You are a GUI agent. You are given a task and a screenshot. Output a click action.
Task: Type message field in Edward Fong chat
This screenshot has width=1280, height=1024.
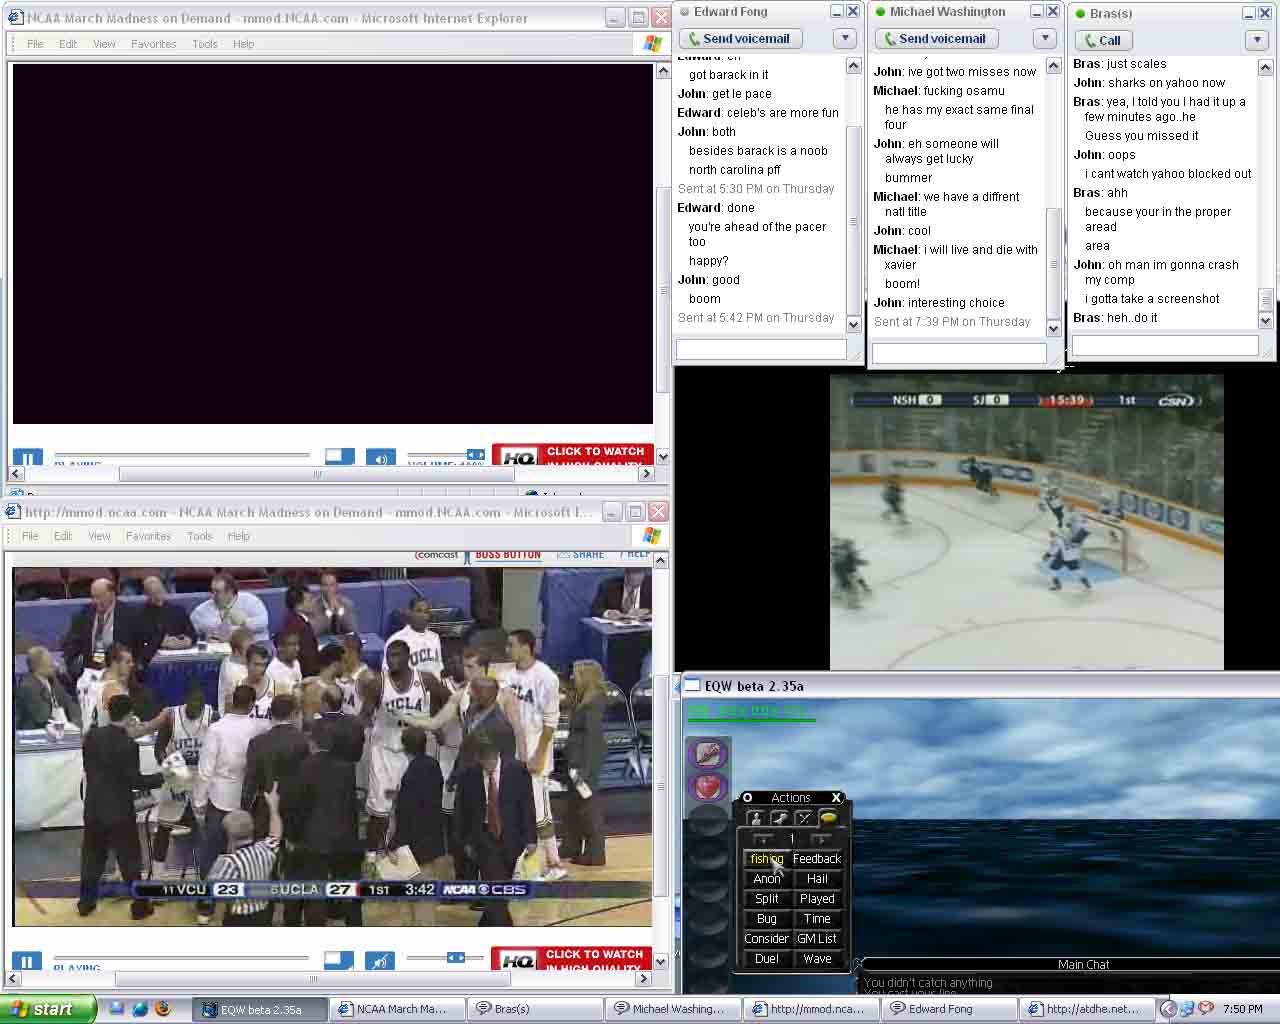point(761,350)
